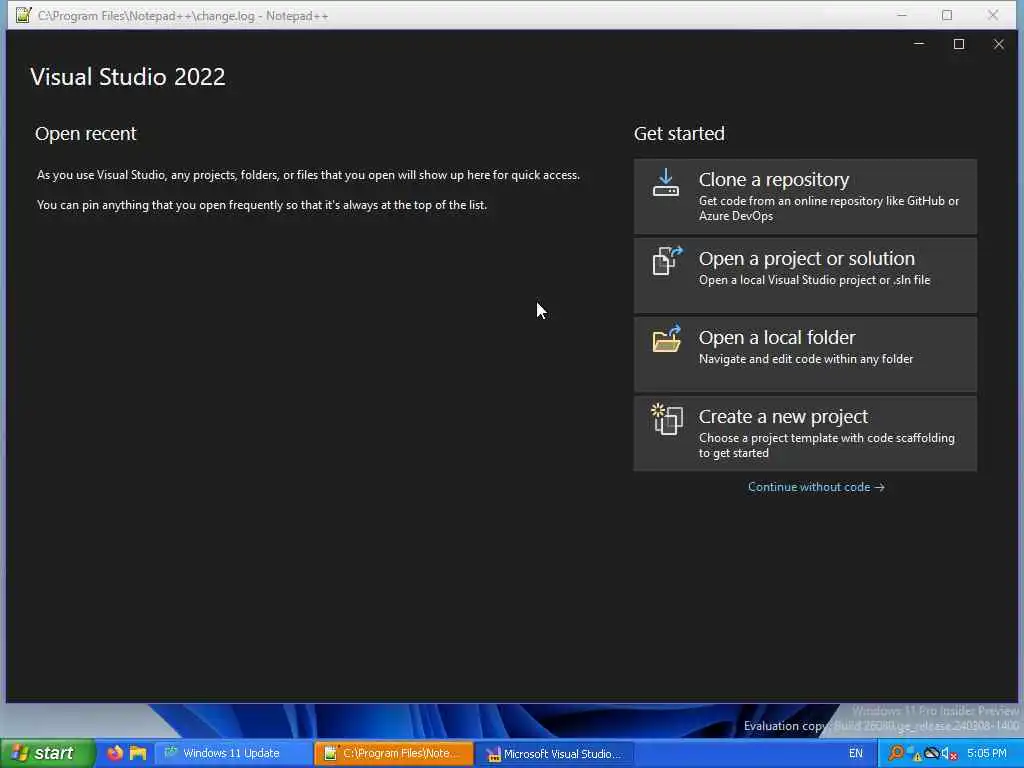
Task: Minimize the Visual Studio 2022 start window
Action: click(919, 44)
